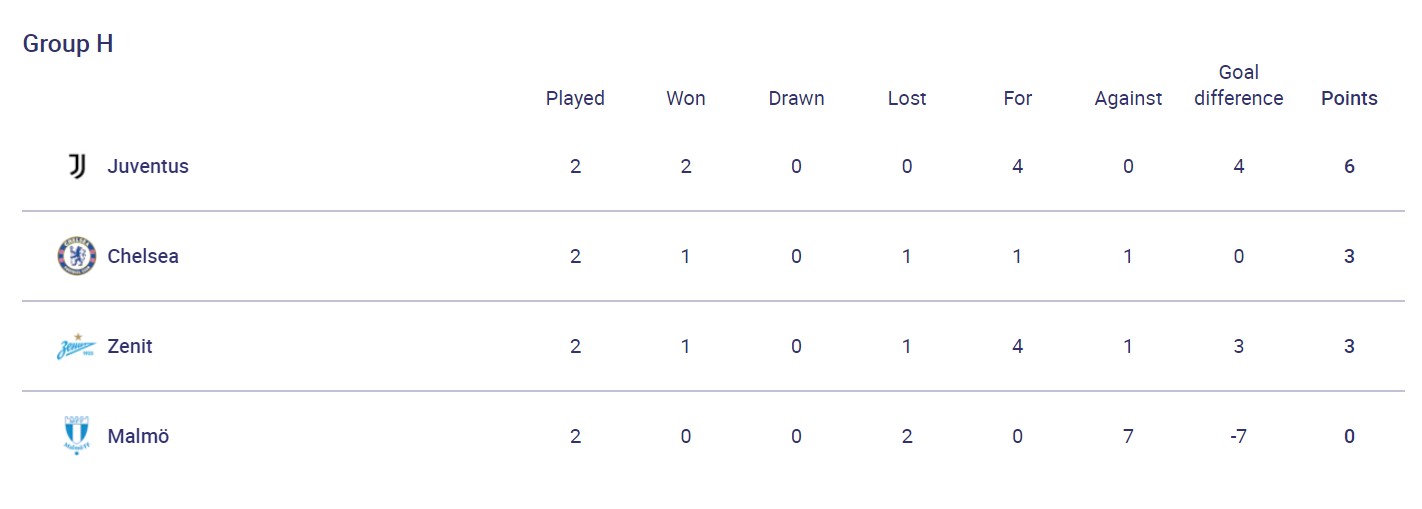This screenshot has width=1422, height=509.
Task: Open the Juventus team link
Action: tap(148, 166)
